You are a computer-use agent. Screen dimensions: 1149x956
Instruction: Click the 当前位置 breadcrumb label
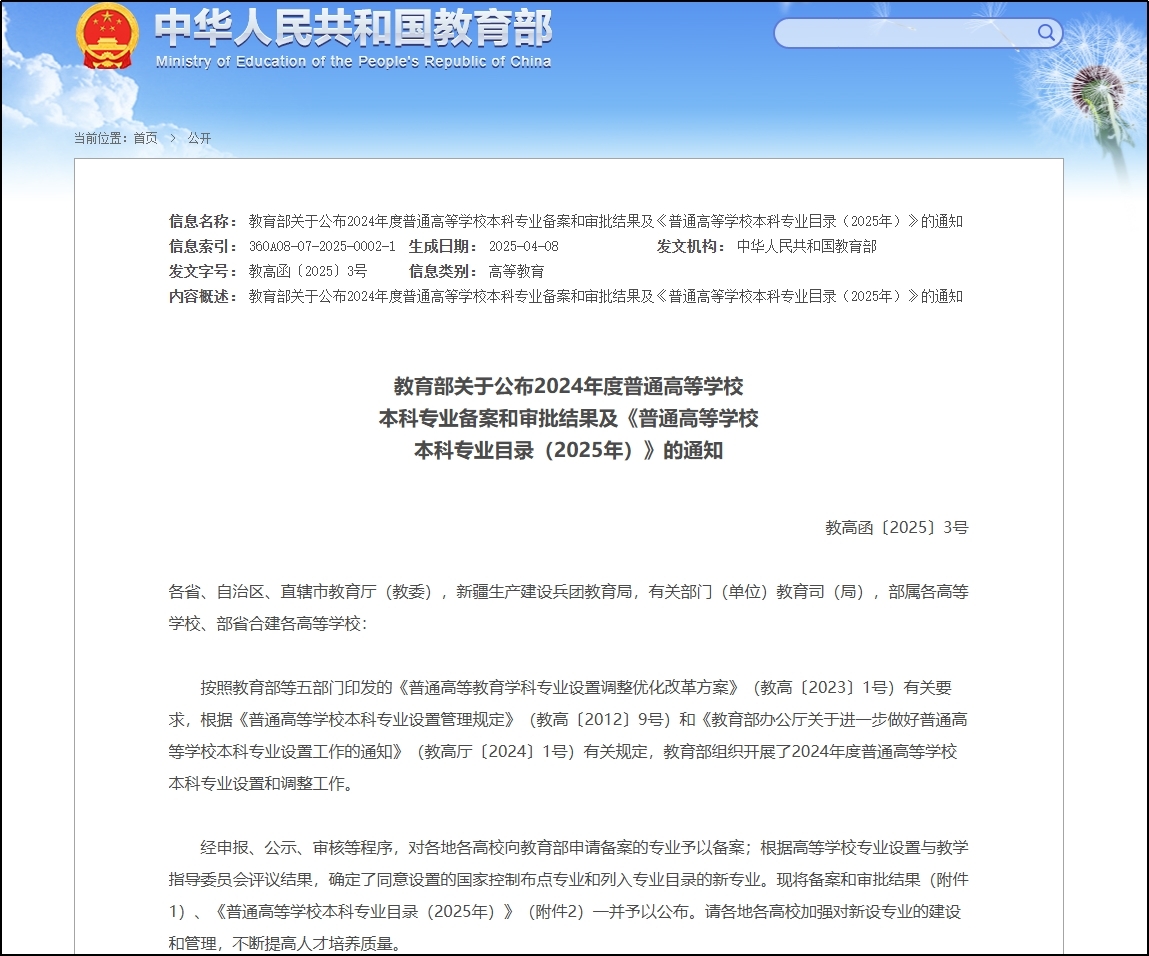tap(100, 138)
